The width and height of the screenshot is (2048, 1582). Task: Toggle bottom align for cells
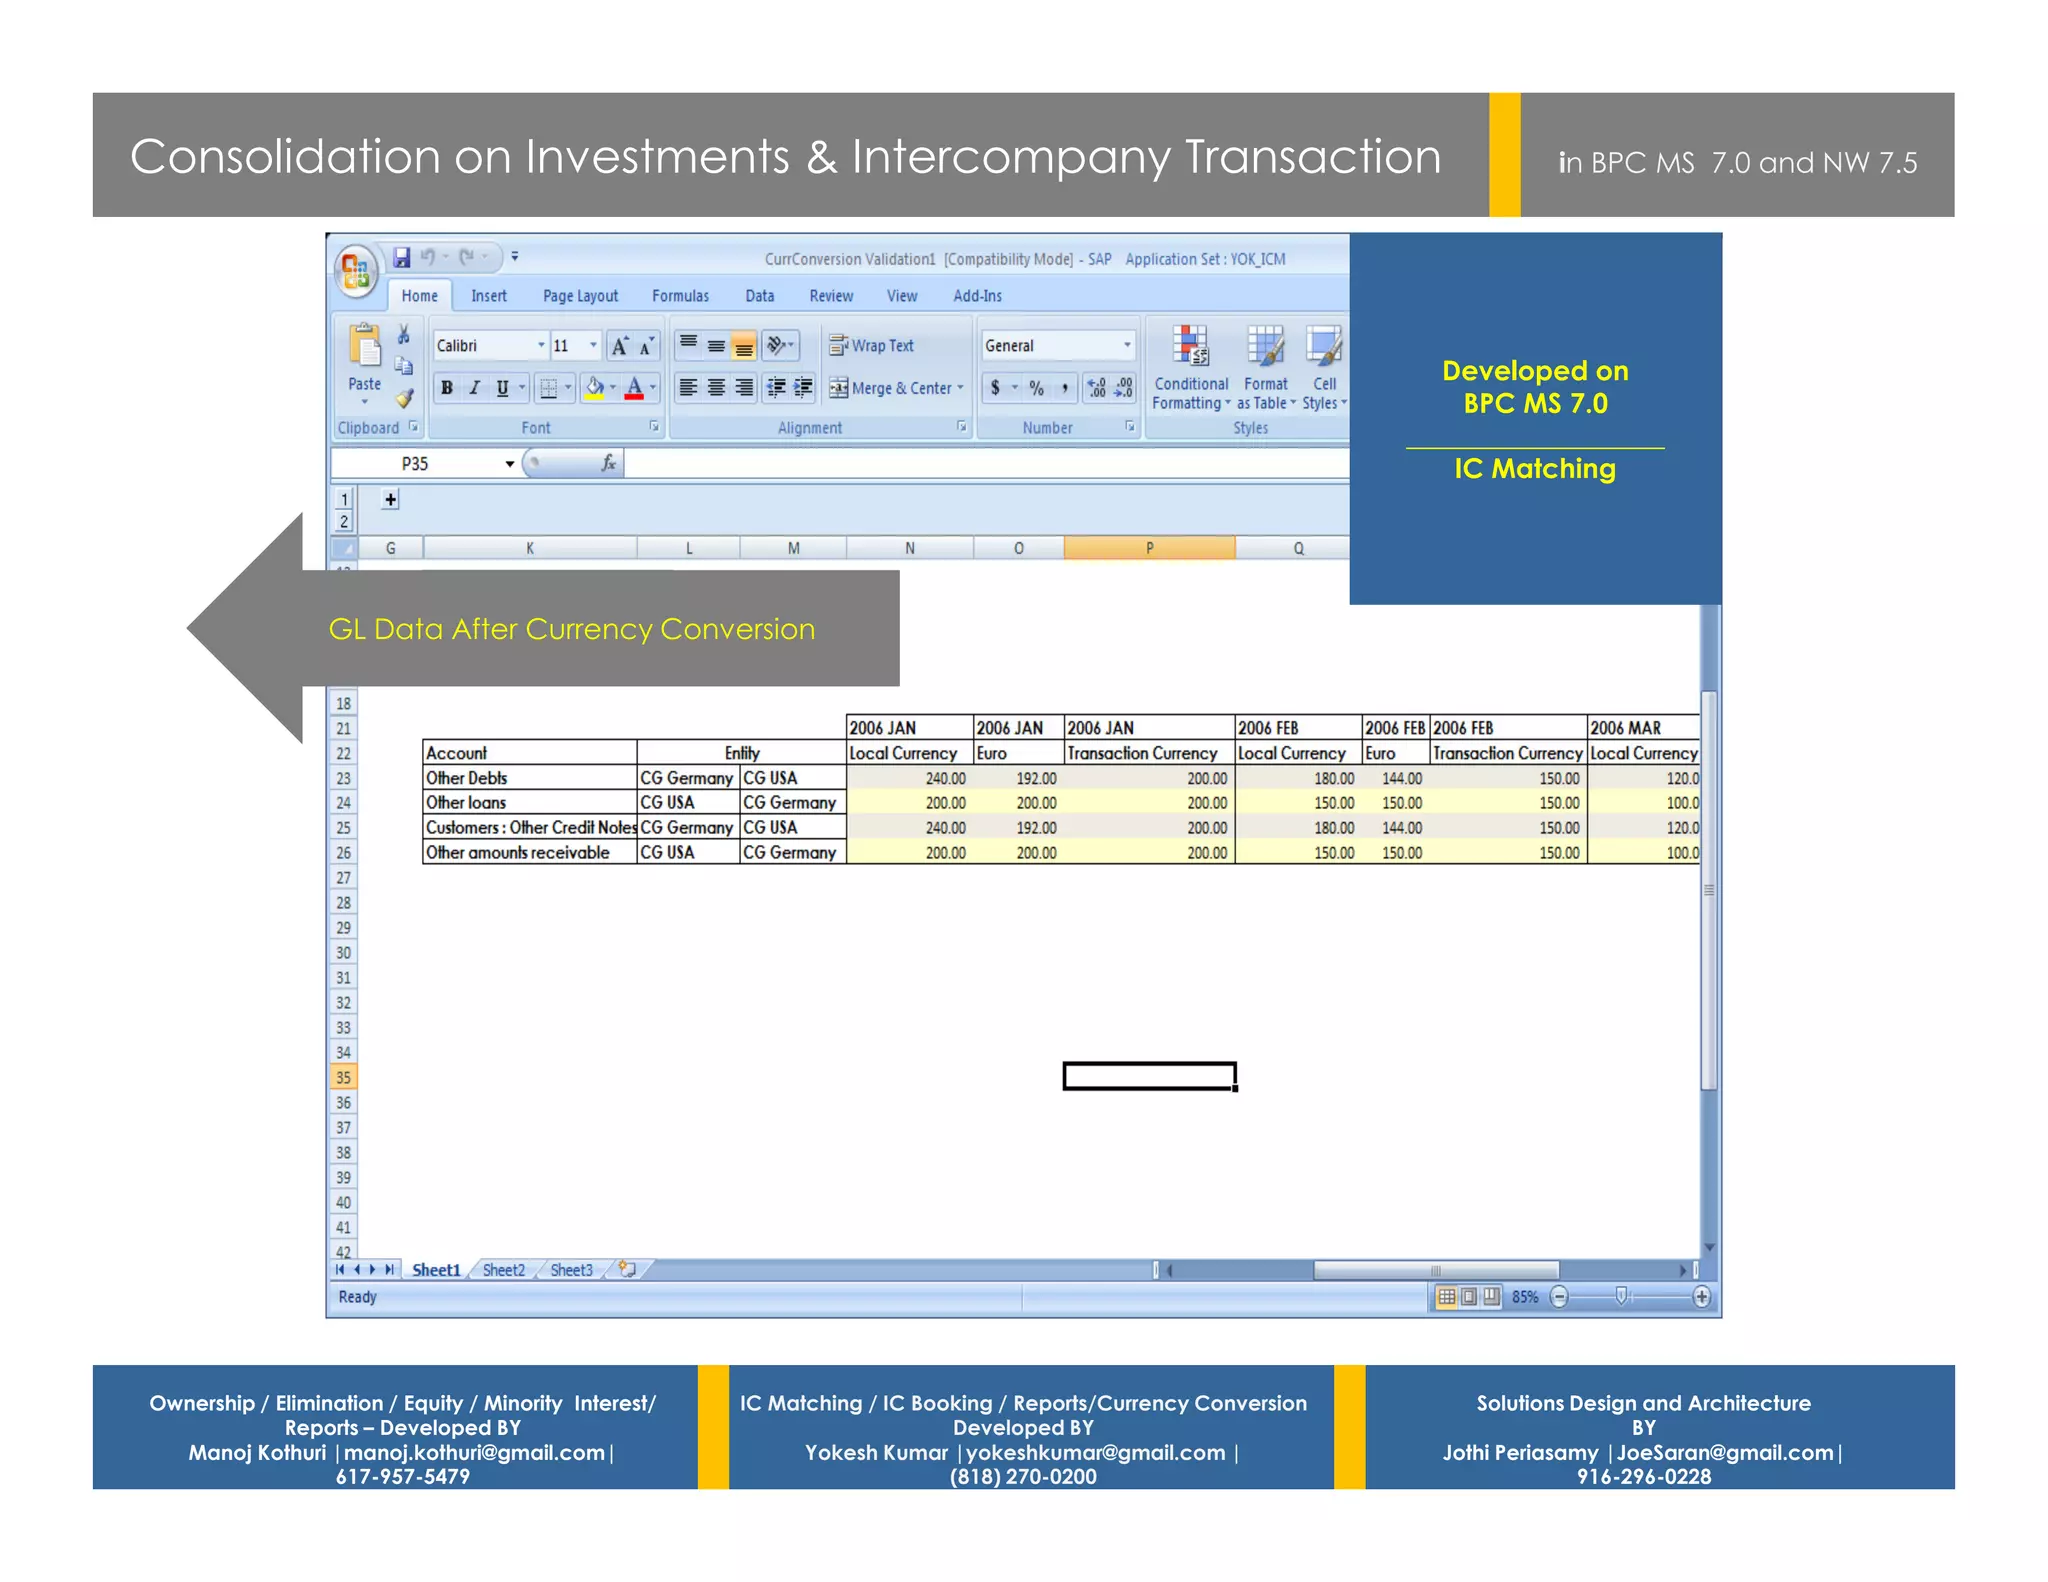(x=744, y=345)
